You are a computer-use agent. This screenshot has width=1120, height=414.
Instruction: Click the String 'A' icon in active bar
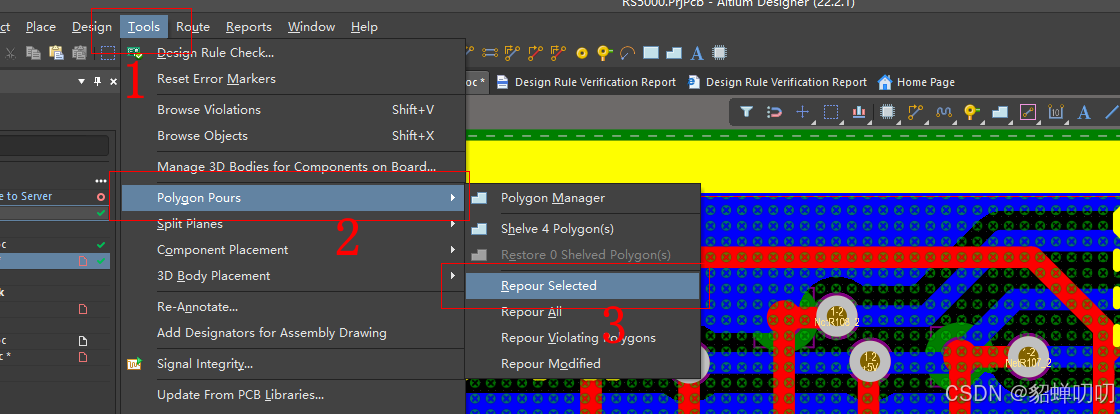click(1084, 111)
